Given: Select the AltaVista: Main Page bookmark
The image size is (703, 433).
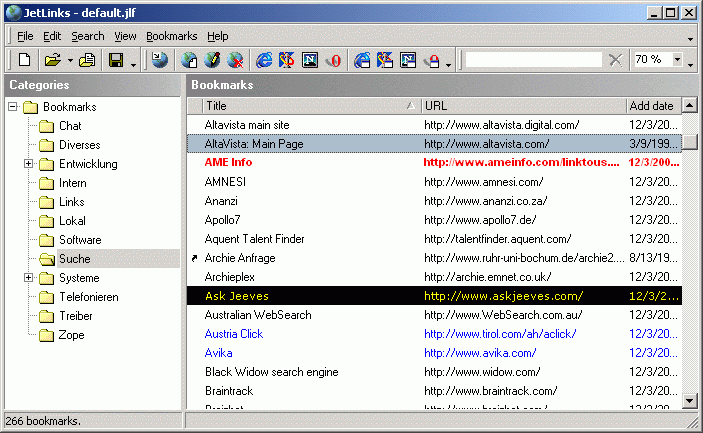Looking at the screenshot, I should pyautogui.click(x=434, y=143).
